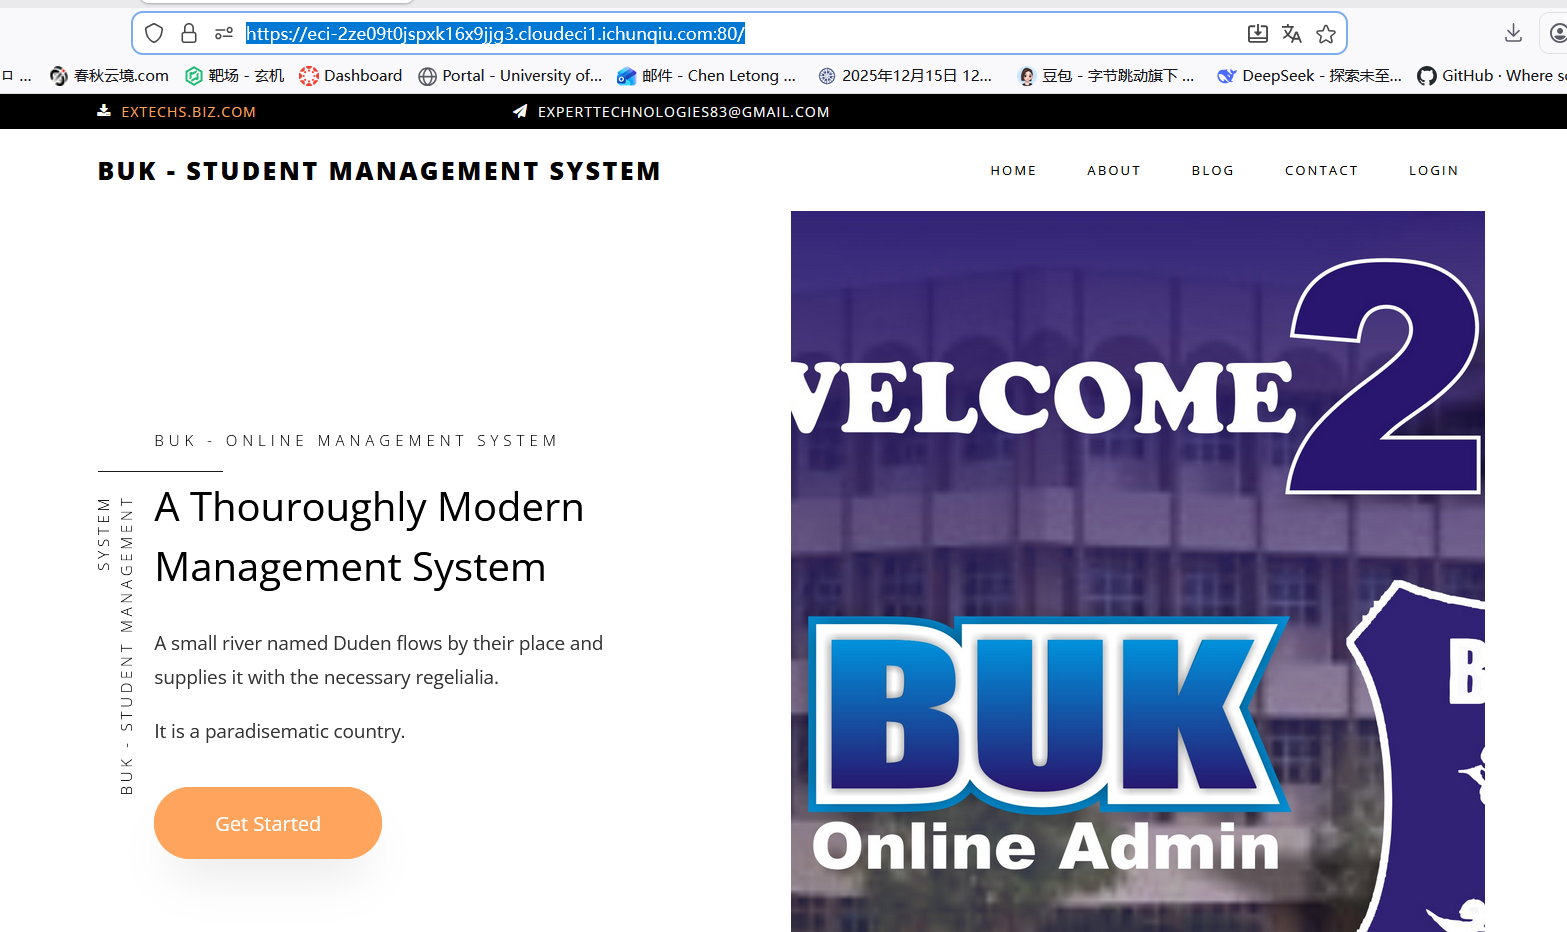Click the Dashboard bookmark favicon
This screenshot has width=1567, height=932.
(309, 76)
